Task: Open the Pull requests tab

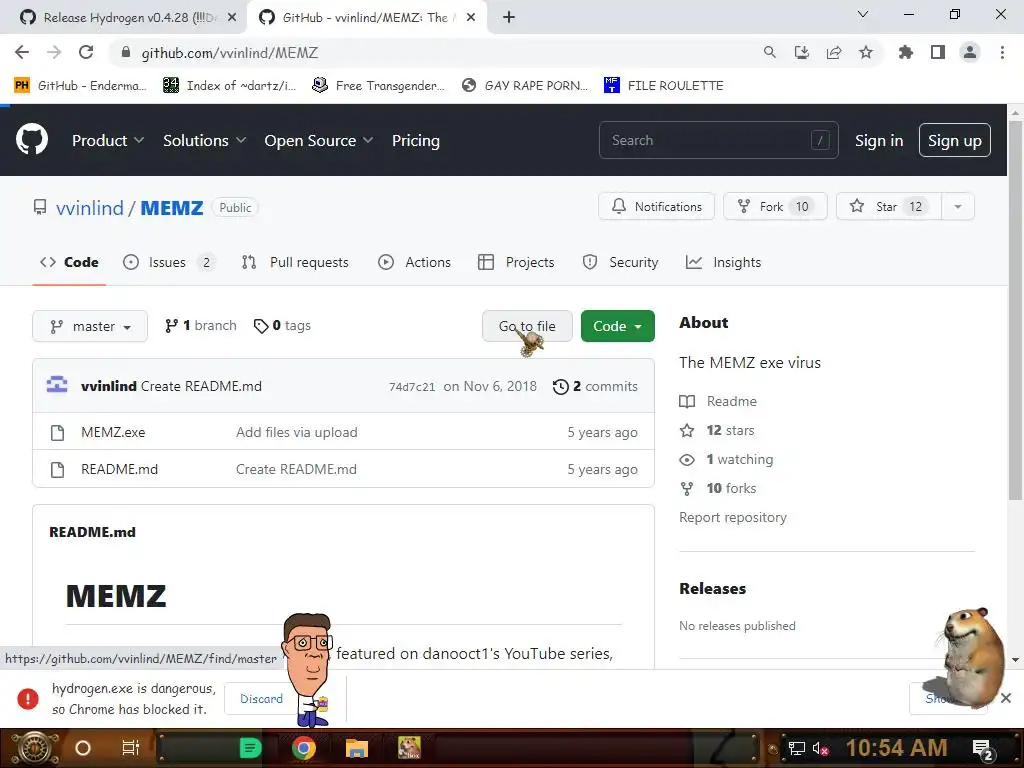Action: [x=295, y=263]
